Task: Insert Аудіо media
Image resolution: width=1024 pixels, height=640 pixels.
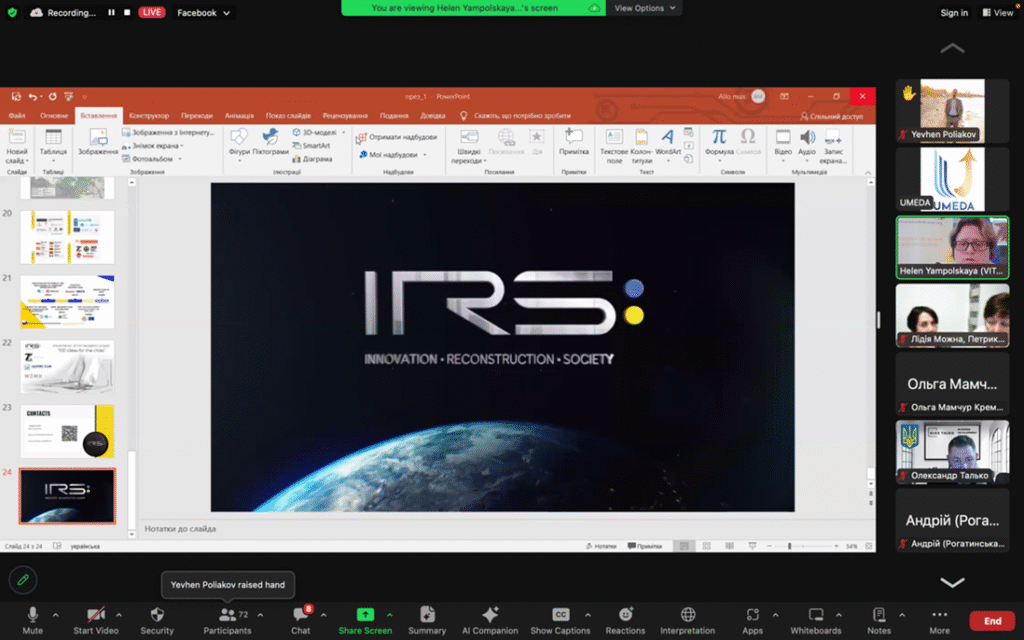Action: (807, 142)
